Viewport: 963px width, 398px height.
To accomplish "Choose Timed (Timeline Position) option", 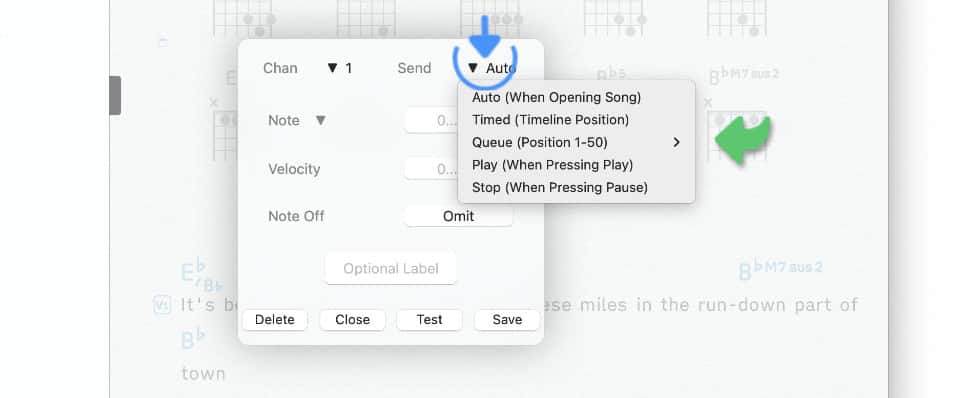I will pyautogui.click(x=550, y=120).
